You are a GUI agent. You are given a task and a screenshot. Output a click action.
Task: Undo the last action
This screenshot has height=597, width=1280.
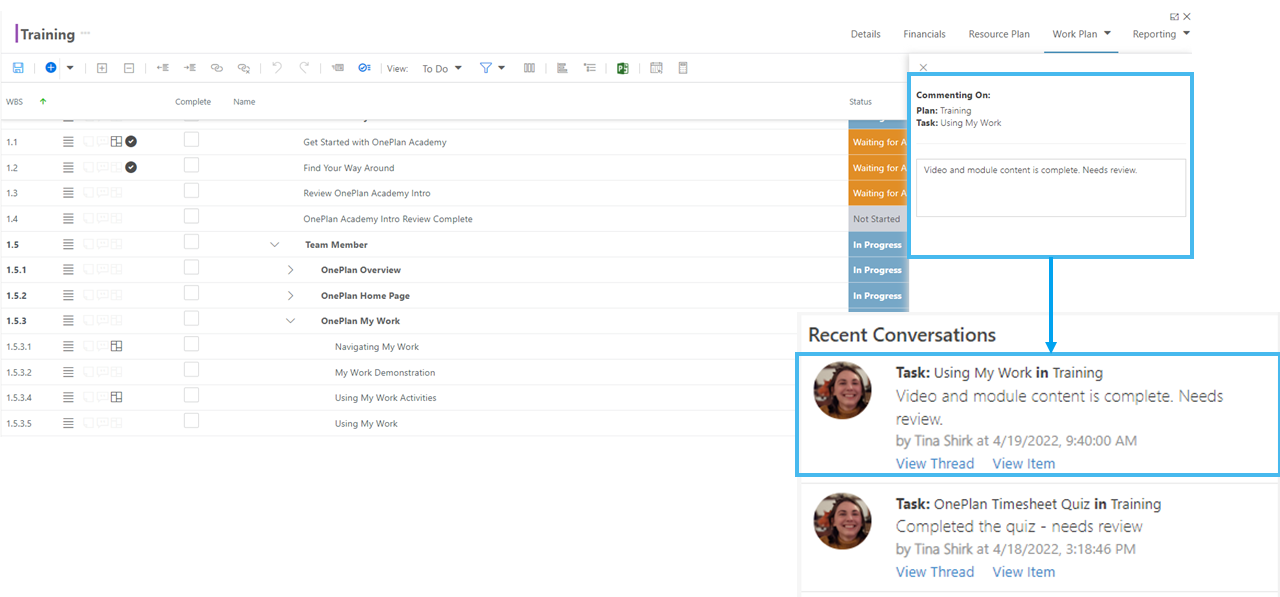[x=277, y=68]
